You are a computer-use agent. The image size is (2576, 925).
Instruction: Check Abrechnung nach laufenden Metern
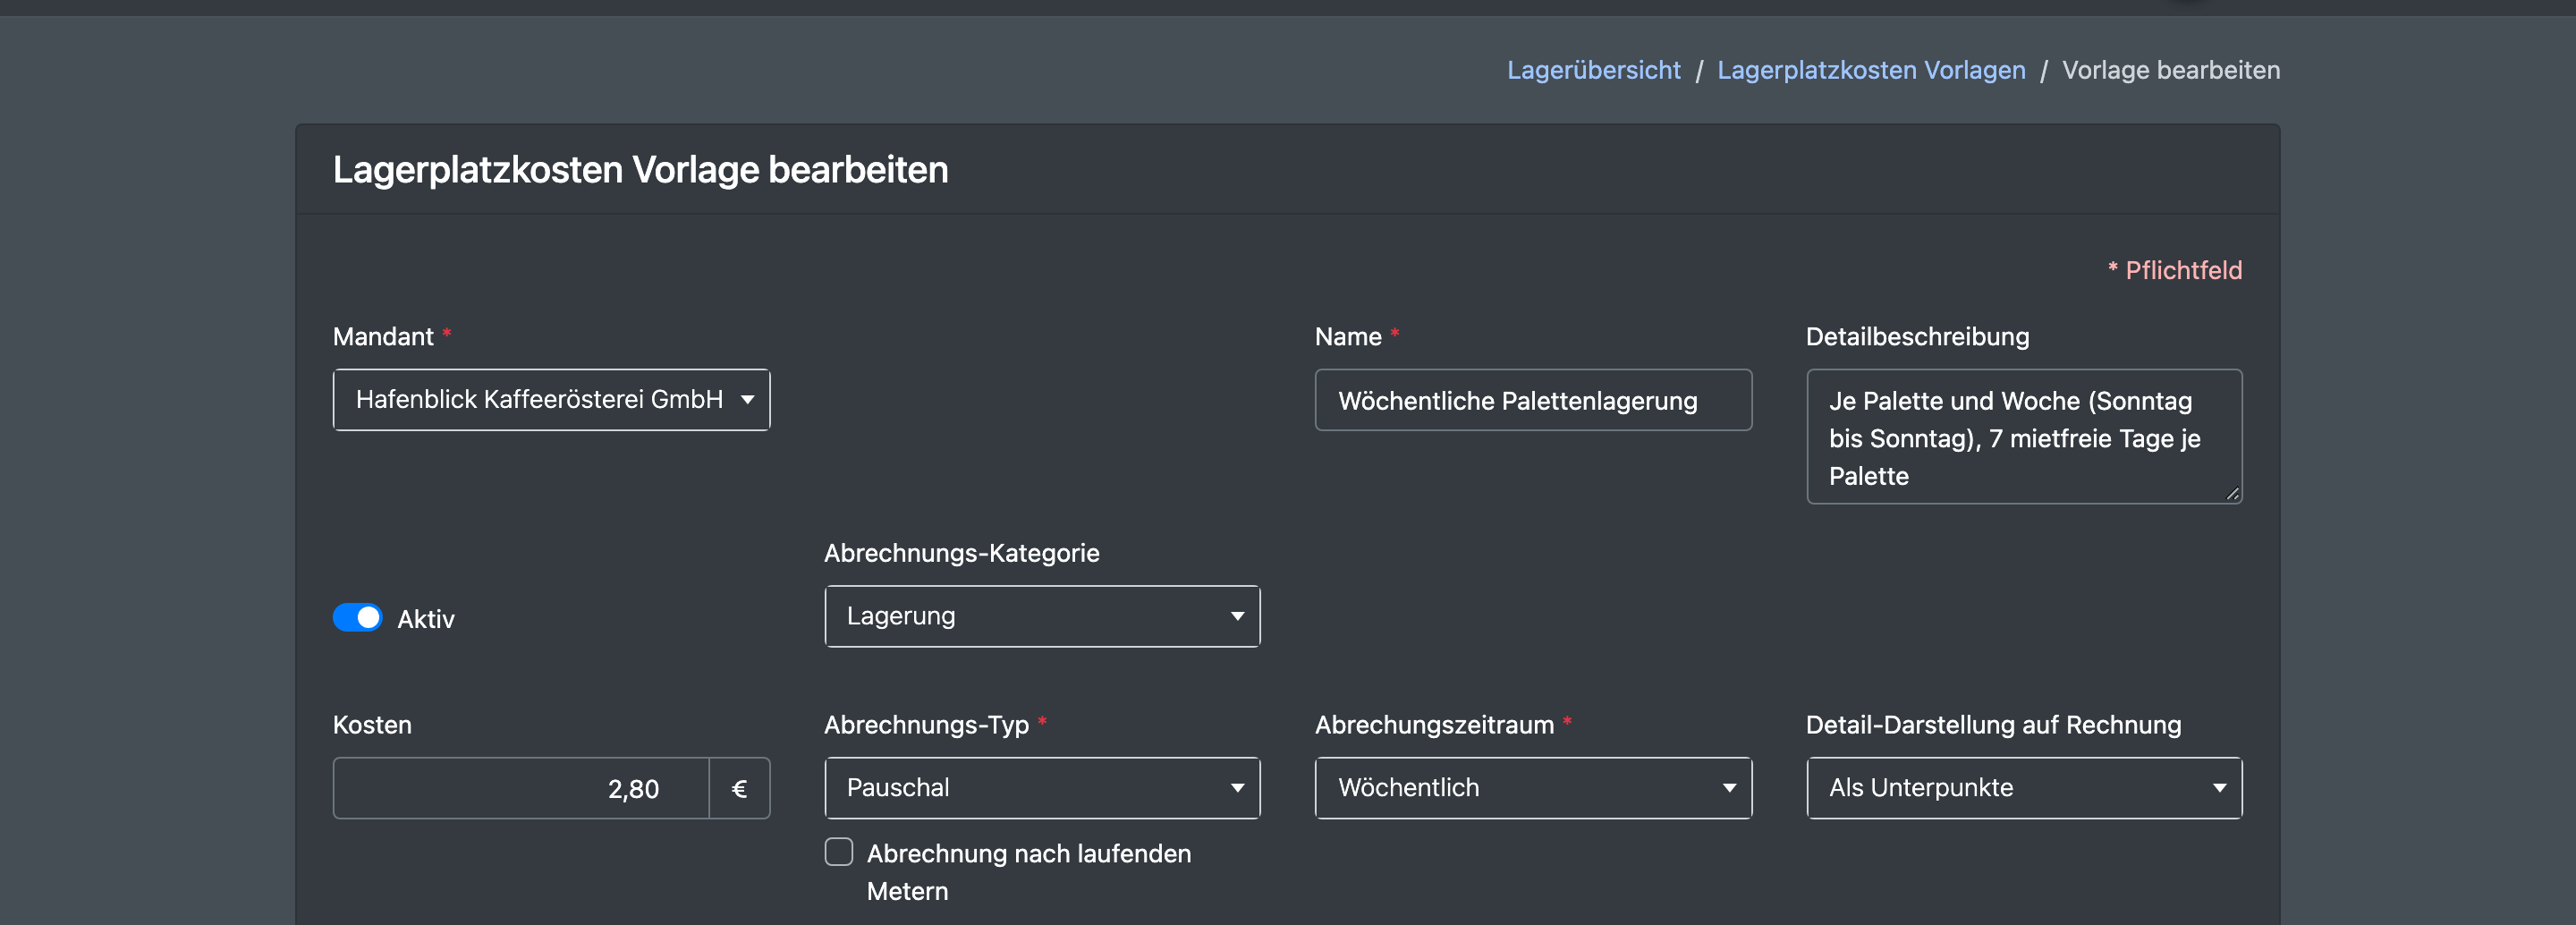[839, 852]
